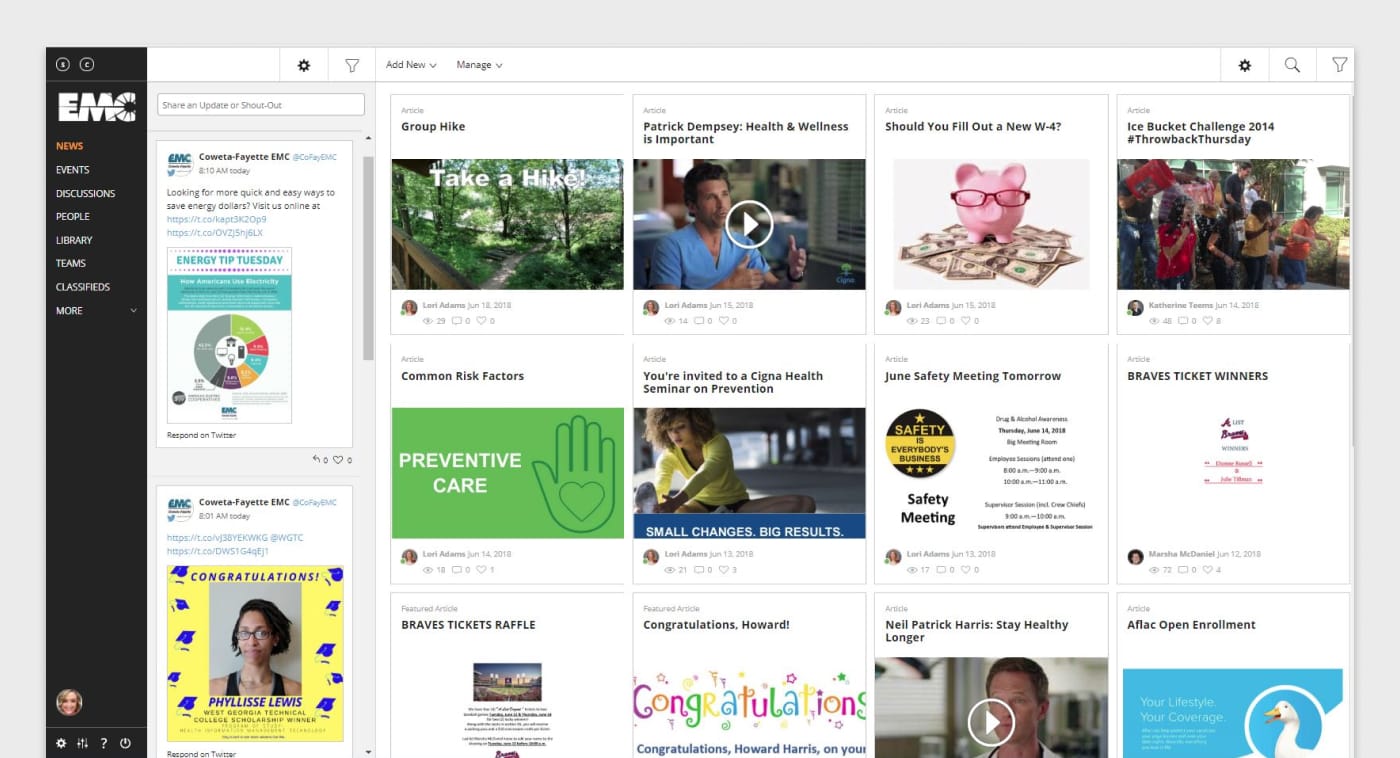Open the Phyllisse Lewis congratulations image
The width and height of the screenshot is (1400, 758).
click(255, 654)
